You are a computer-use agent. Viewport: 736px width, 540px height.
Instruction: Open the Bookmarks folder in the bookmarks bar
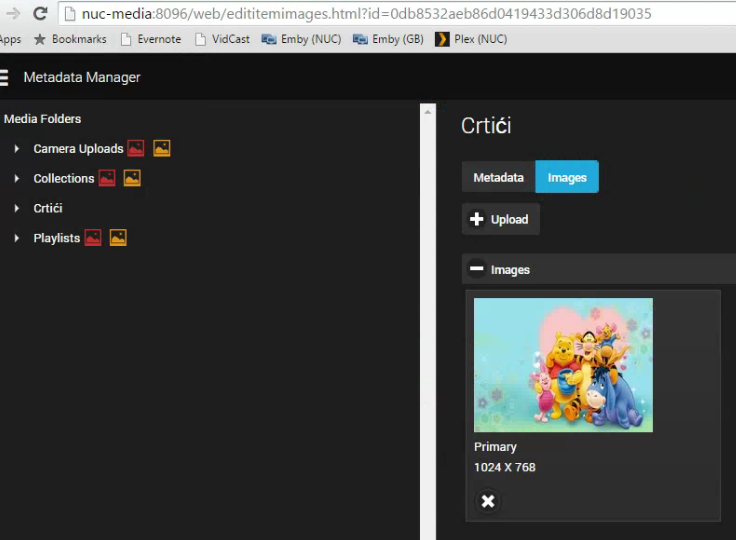tap(70, 39)
